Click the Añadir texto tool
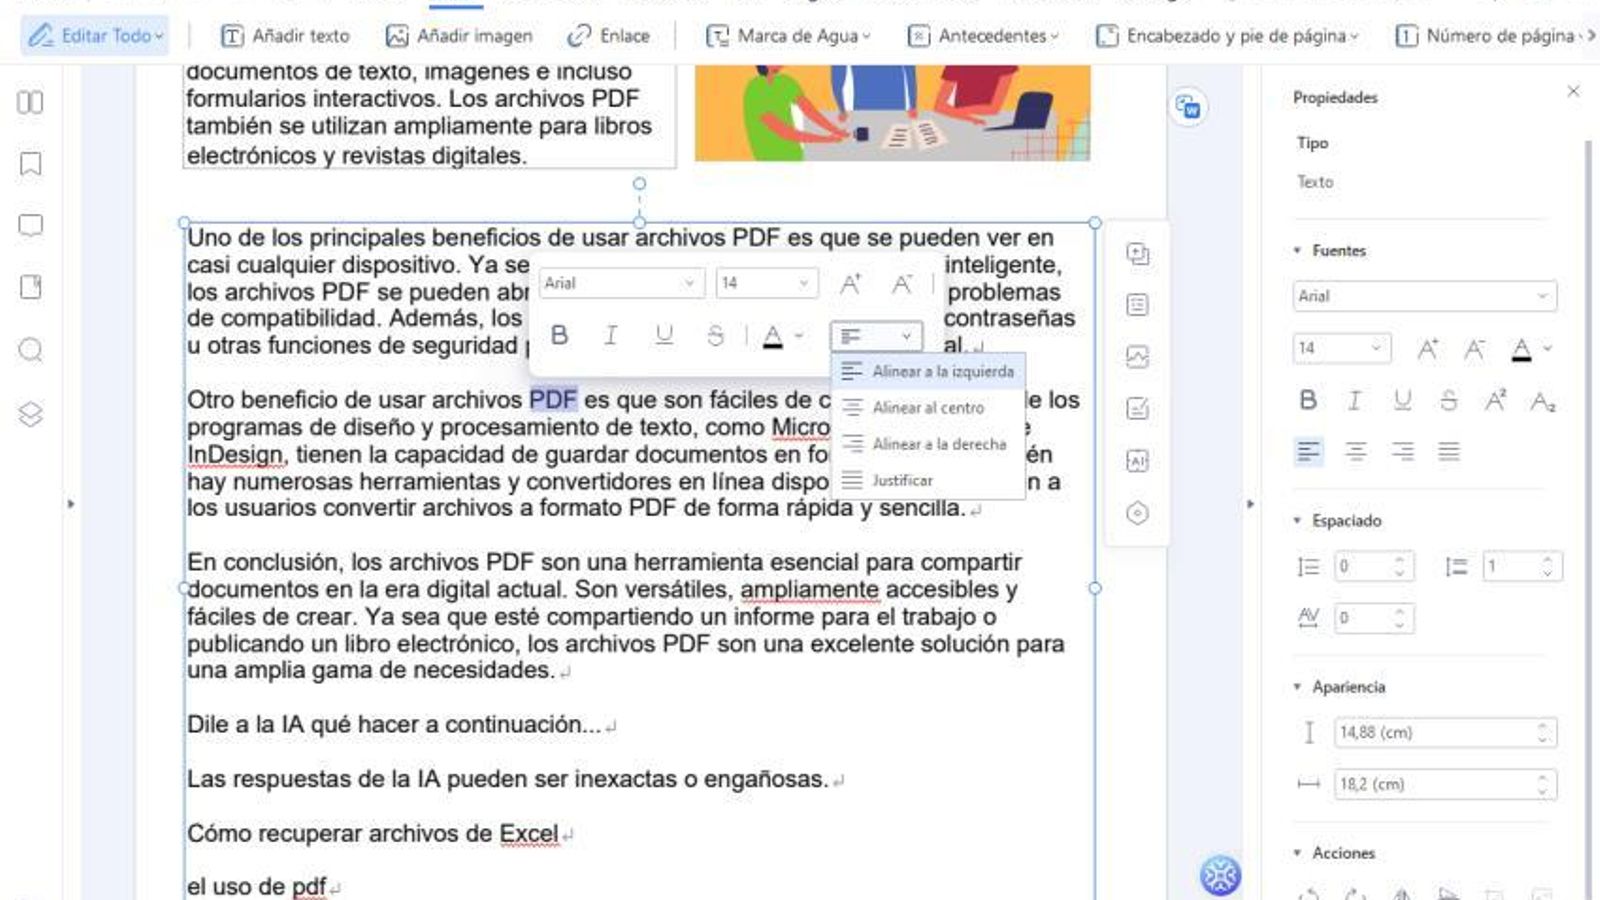The width and height of the screenshot is (1600, 900). (x=288, y=35)
